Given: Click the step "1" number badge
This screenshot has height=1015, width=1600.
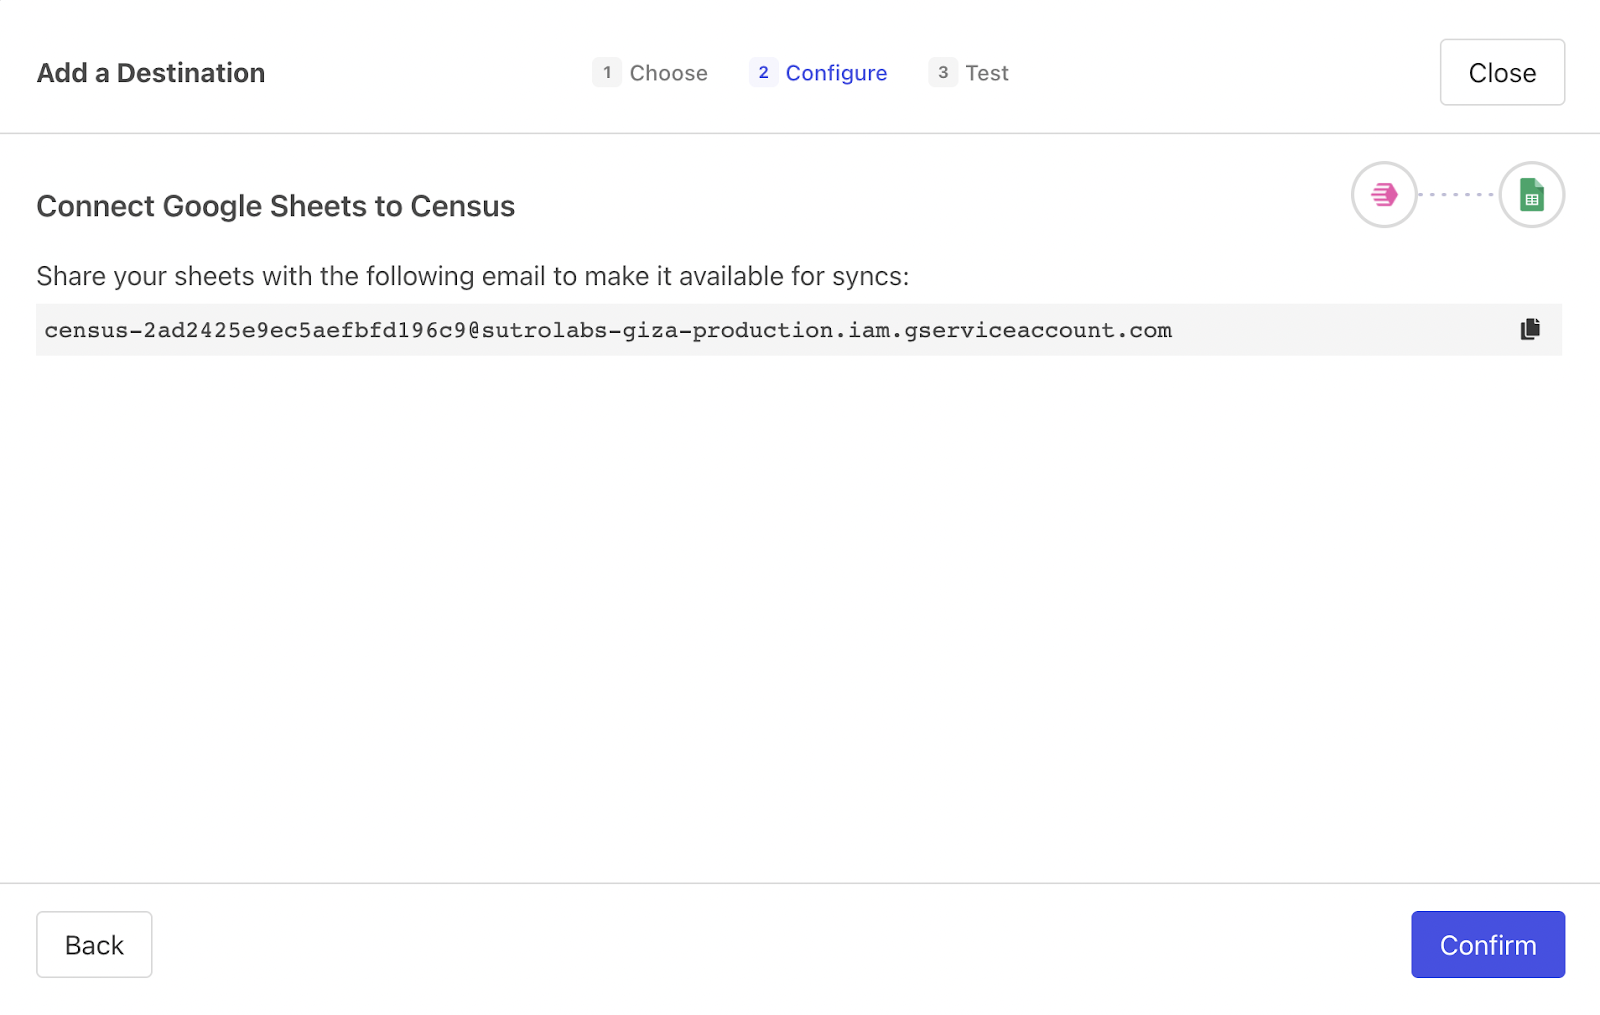Looking at the screenshot, I should pos(607,72).
